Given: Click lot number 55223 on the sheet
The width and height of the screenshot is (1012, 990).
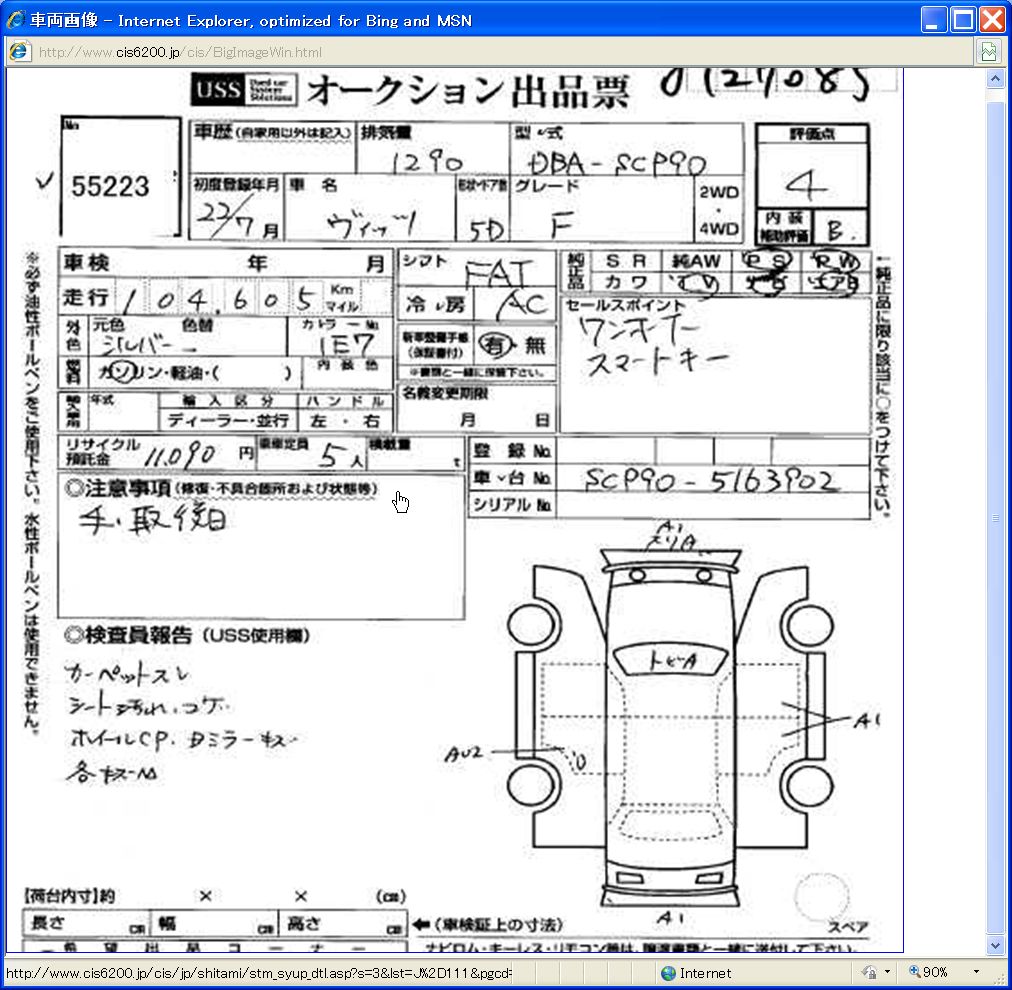Looking at the screenshot, I should [x=110, y=186].
